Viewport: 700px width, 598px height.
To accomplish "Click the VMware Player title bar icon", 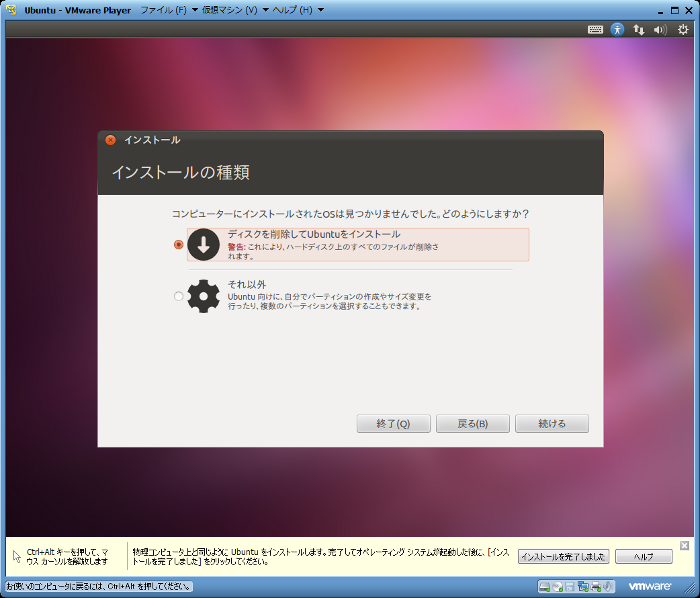I will pos(12,10).
